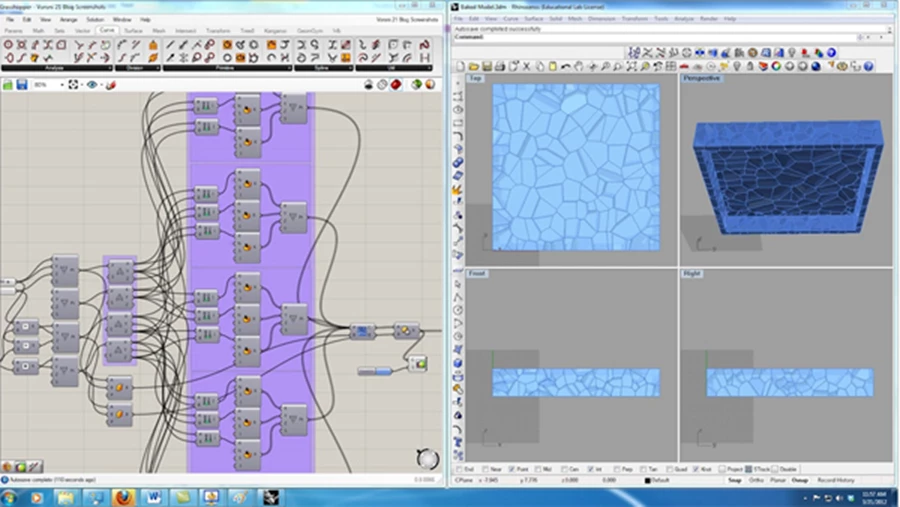Toggle the Mid osnap checkbox
This screenshot has width=900, height=507.
pos(537,468)
